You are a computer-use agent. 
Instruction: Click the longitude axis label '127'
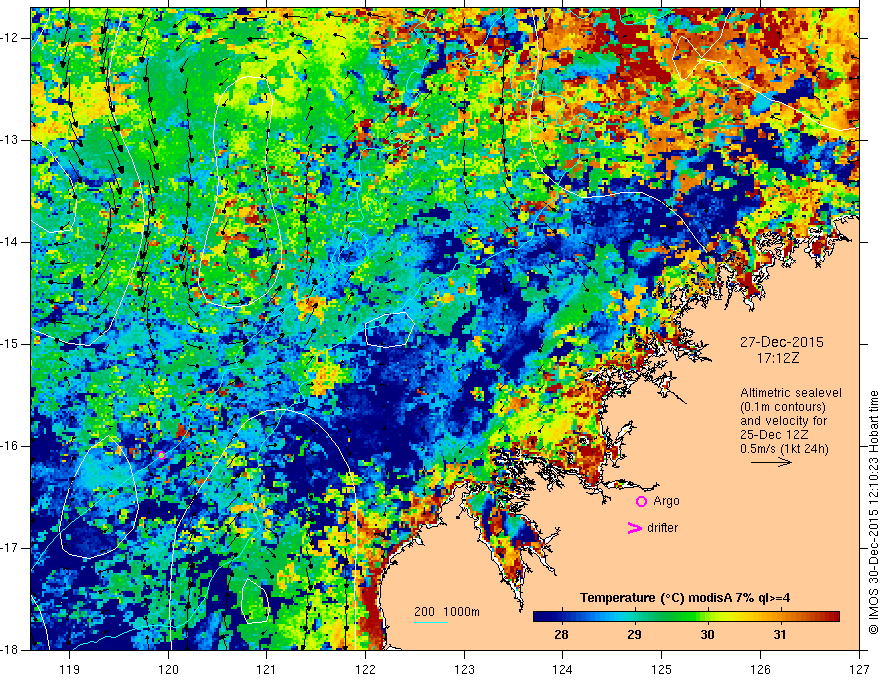click(859, 669)
